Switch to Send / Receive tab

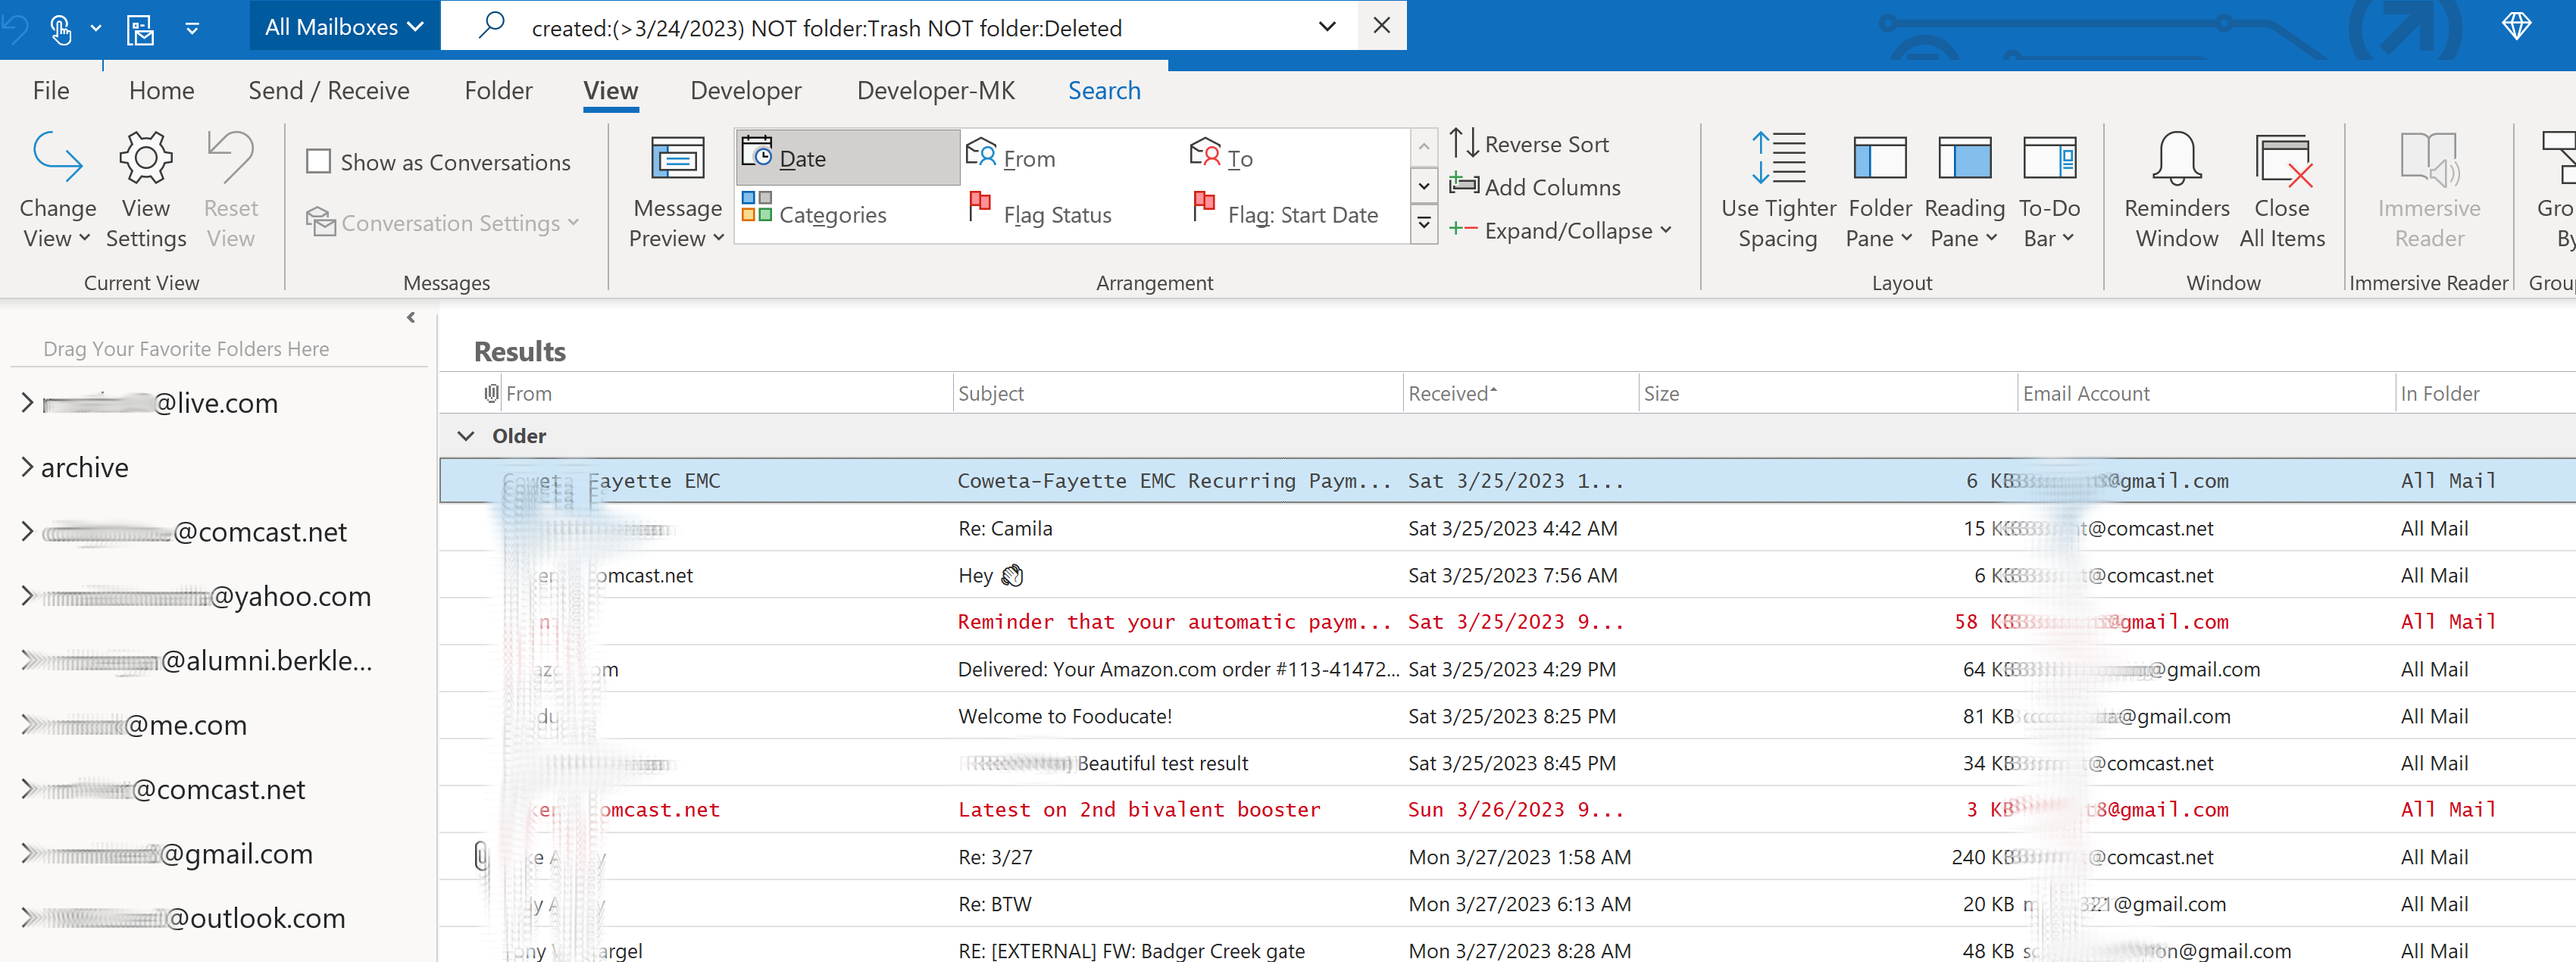pyautogui.click(x=328, y=90)
